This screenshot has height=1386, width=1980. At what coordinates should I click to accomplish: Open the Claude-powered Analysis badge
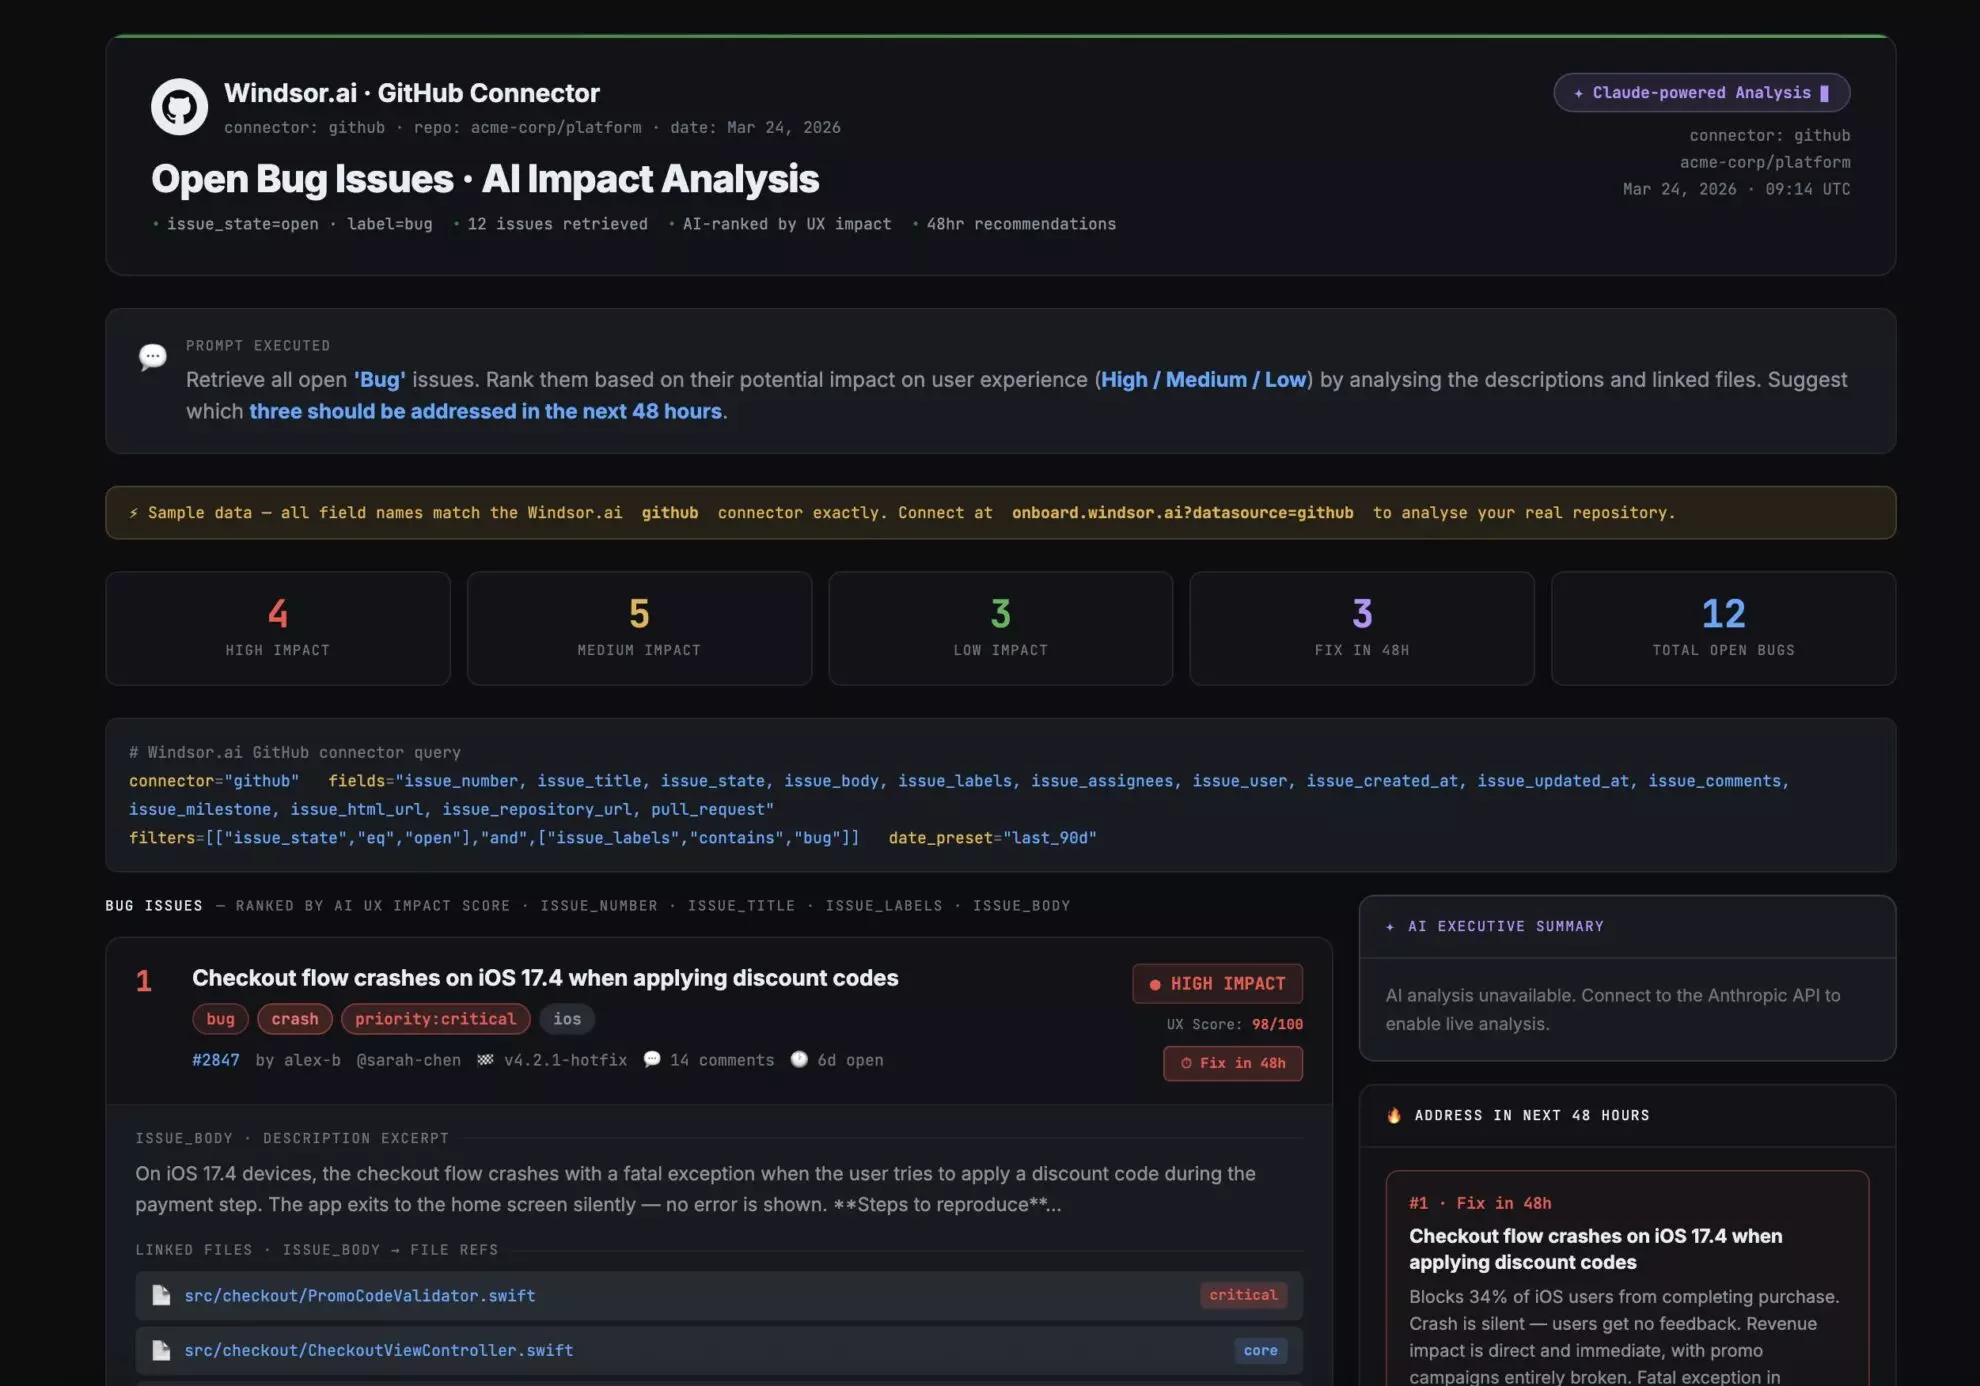tap(1701, 93)
